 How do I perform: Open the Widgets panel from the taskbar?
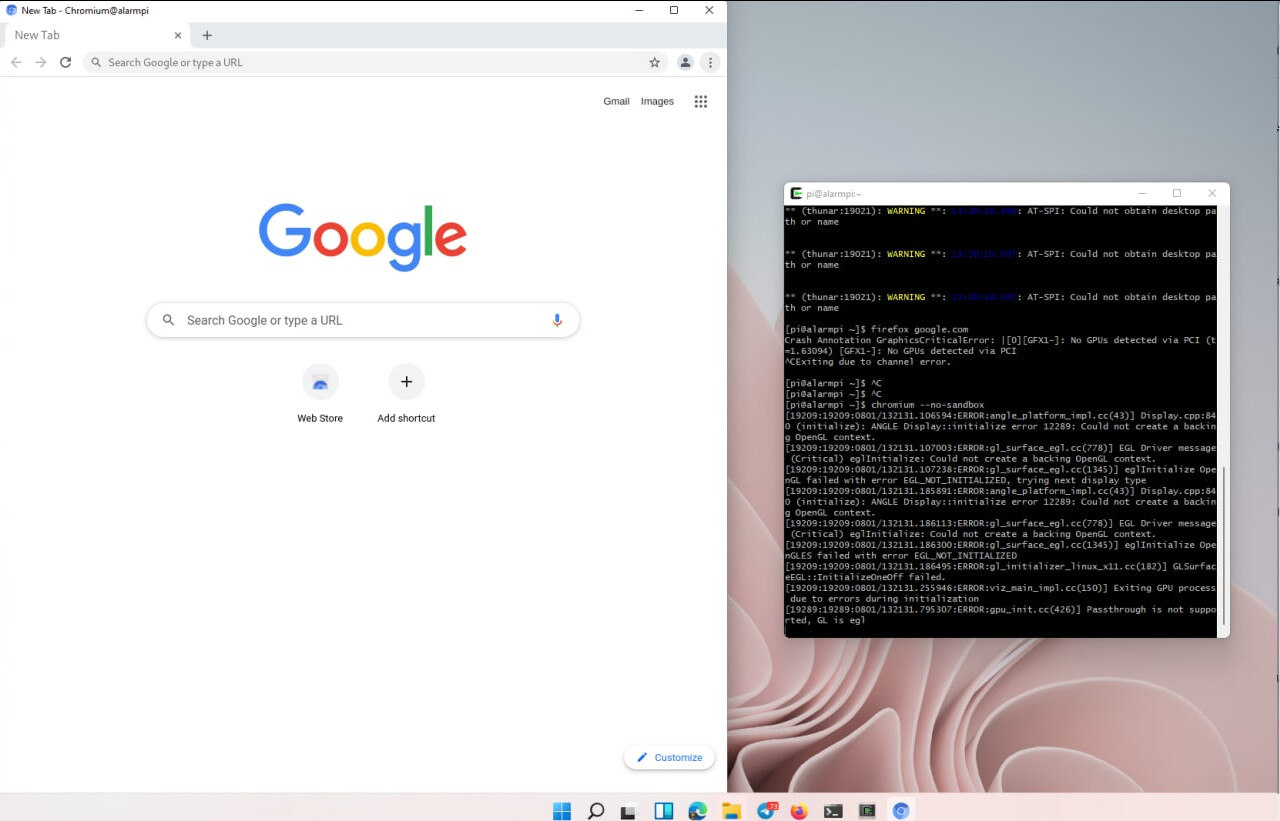tap(664, 811)
